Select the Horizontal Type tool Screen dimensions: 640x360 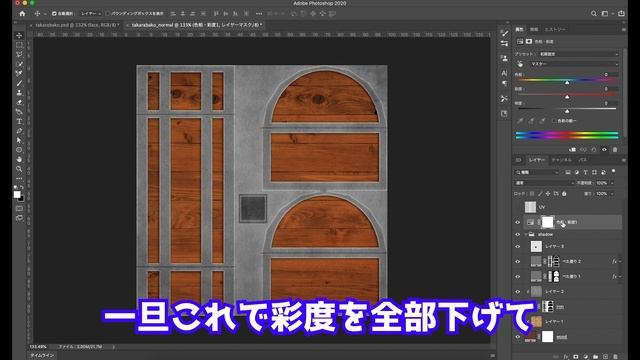(x=19, y=121)
